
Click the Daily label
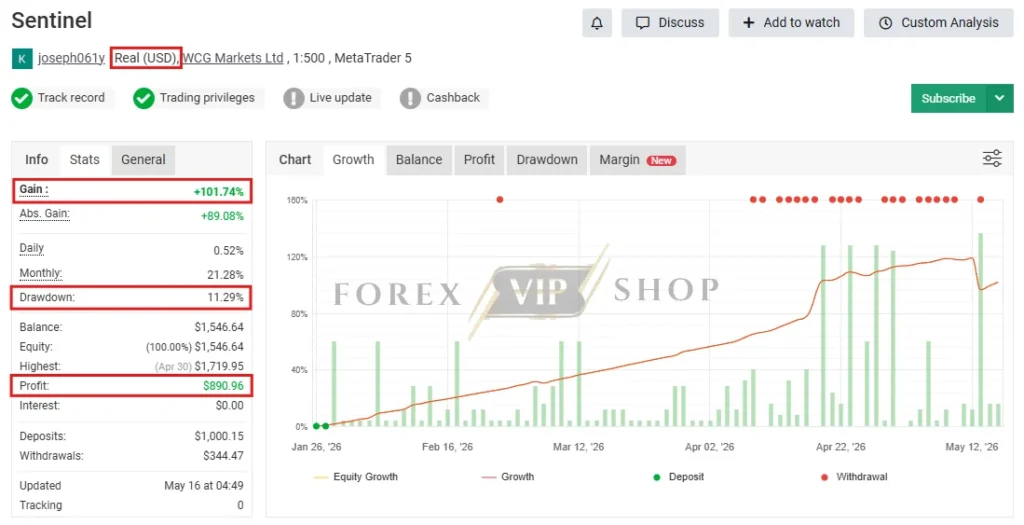tap(31, 248)
